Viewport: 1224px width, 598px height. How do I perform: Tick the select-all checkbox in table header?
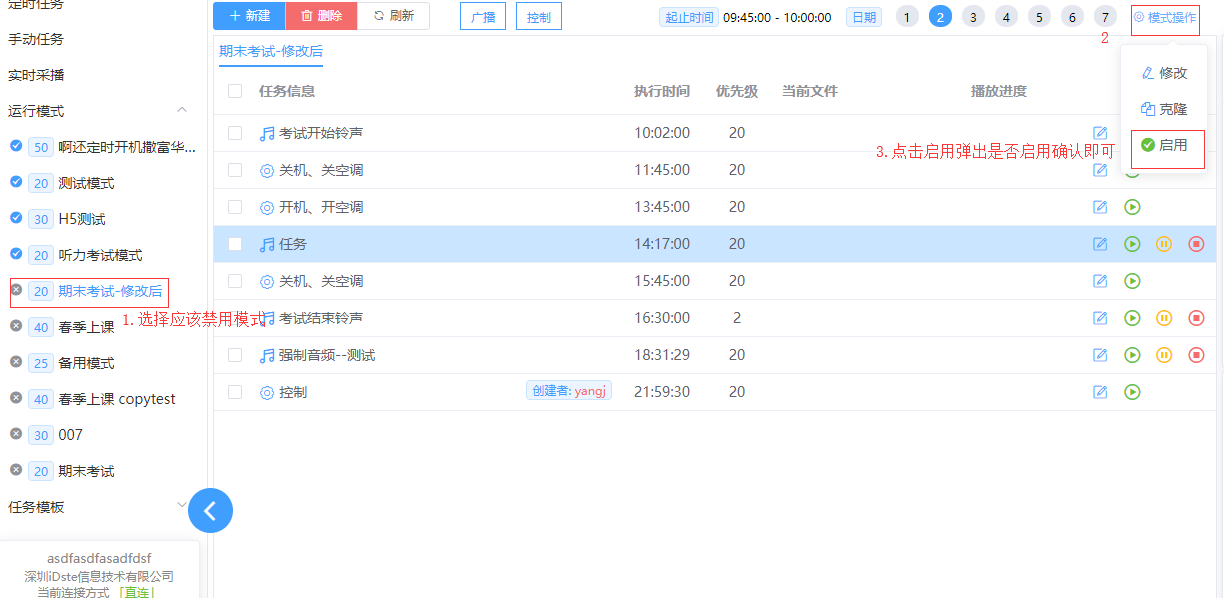pos(235,91)
